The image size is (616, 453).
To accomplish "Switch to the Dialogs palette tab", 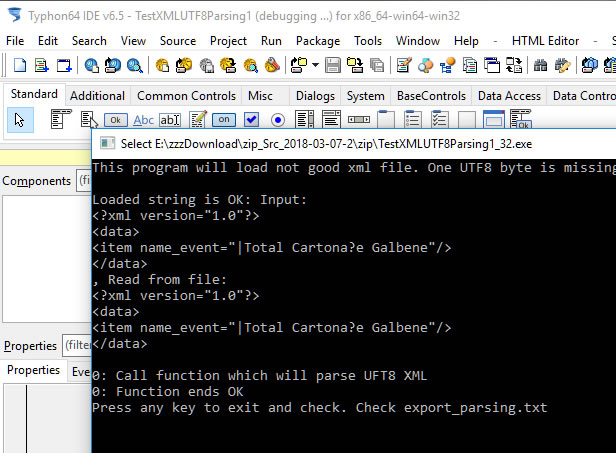I will pyautogui.click(x=315, y=96).
